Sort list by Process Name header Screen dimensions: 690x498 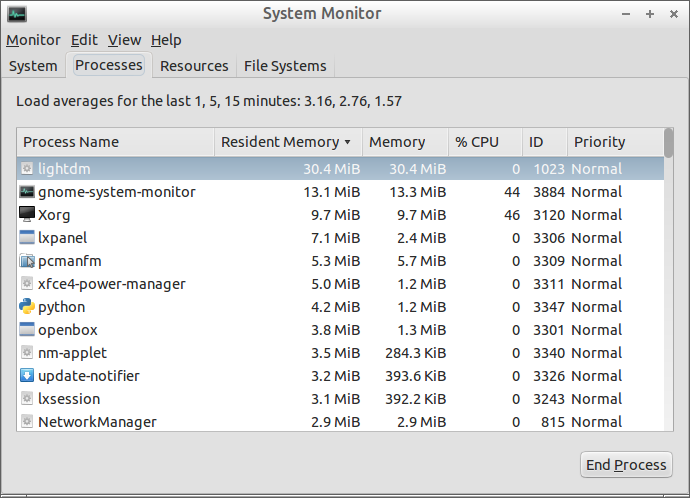point(116,142)
